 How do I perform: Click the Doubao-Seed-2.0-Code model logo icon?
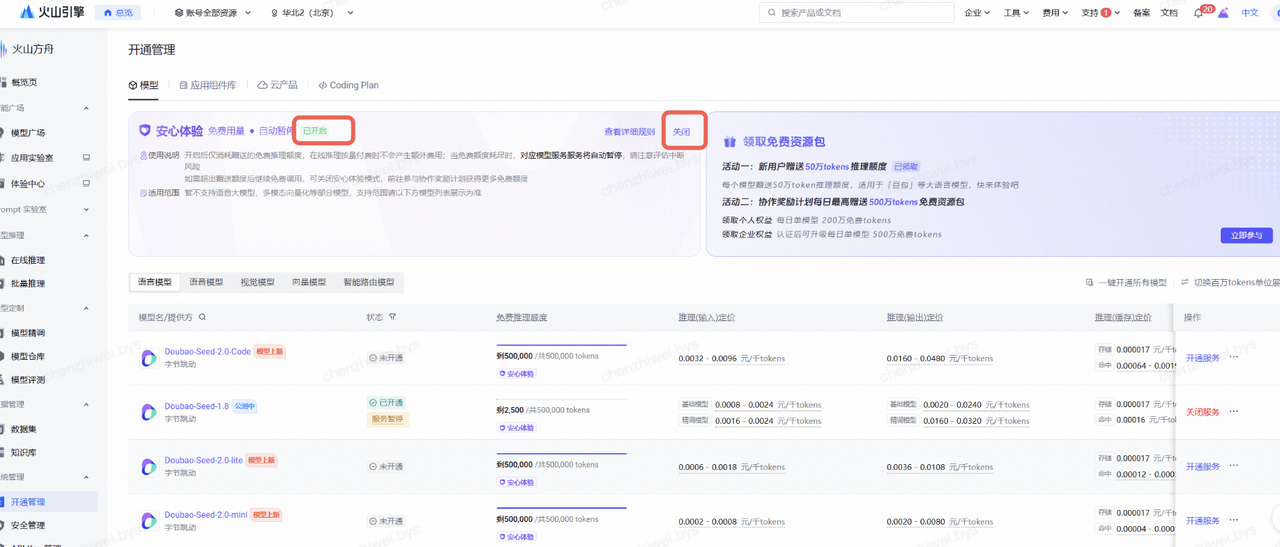coord(148,357)
